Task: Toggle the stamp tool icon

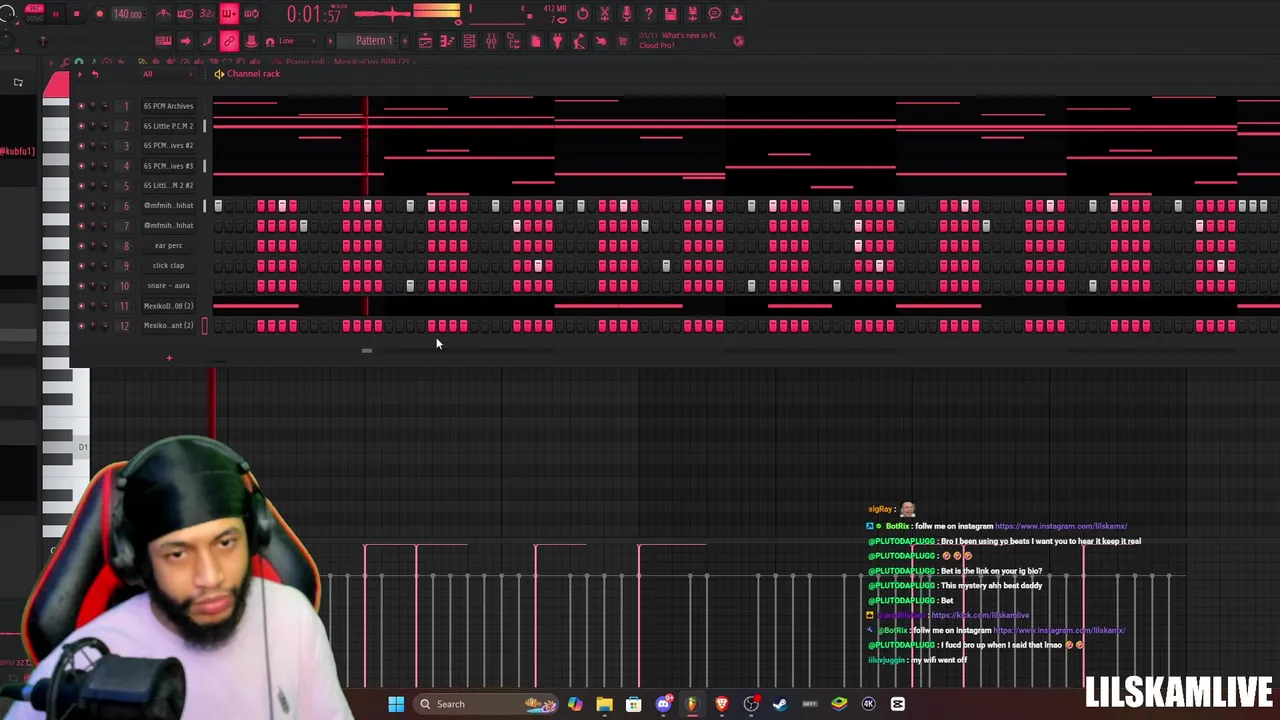Action: pos(251,41)
